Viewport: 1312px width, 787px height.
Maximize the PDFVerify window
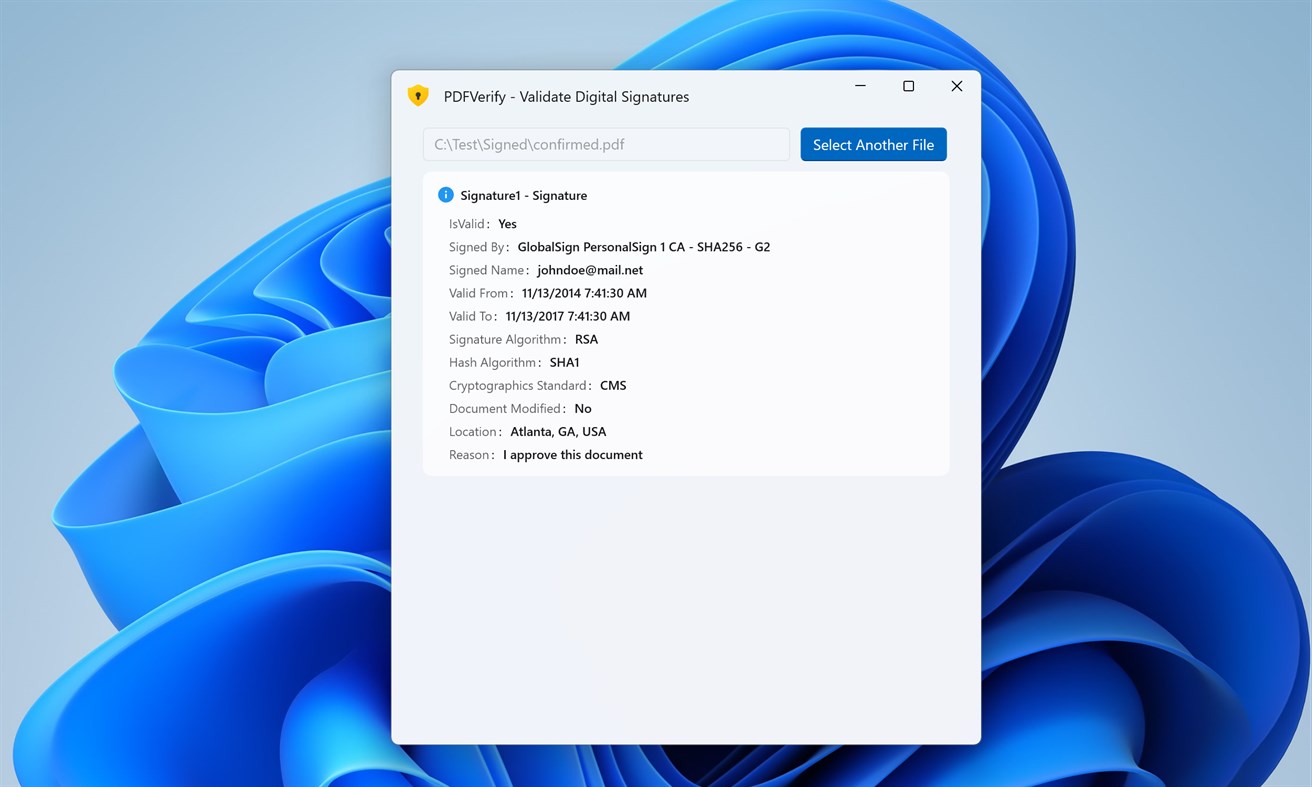pos(908,86)
